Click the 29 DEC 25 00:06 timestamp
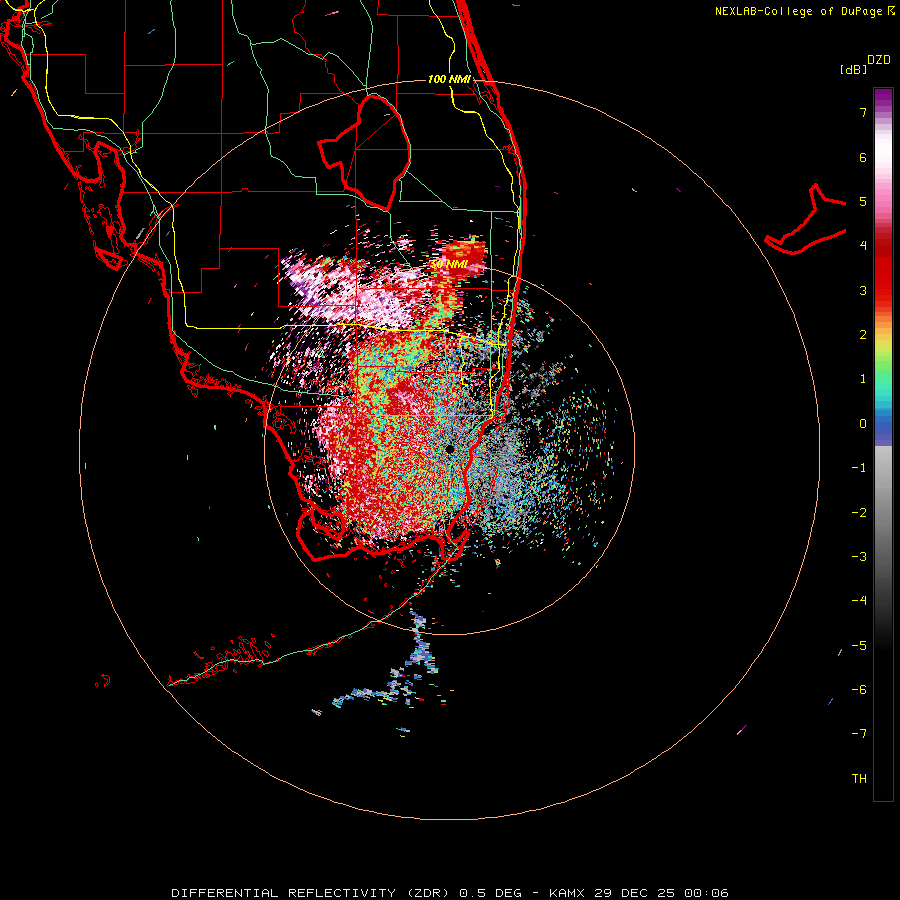 coord(660,893)
